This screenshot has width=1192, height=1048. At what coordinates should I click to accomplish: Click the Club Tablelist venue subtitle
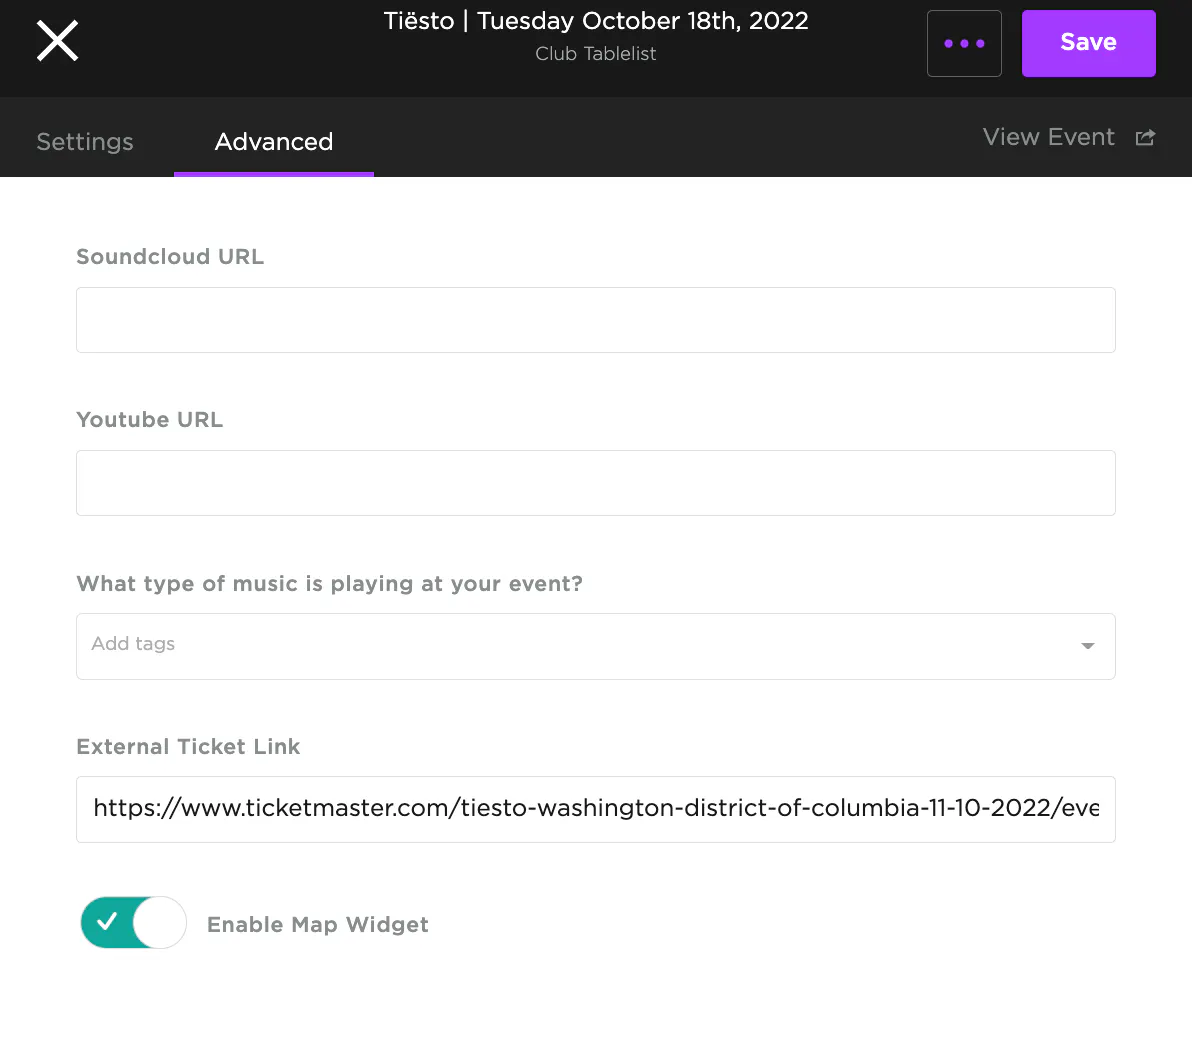pos(595,54)
